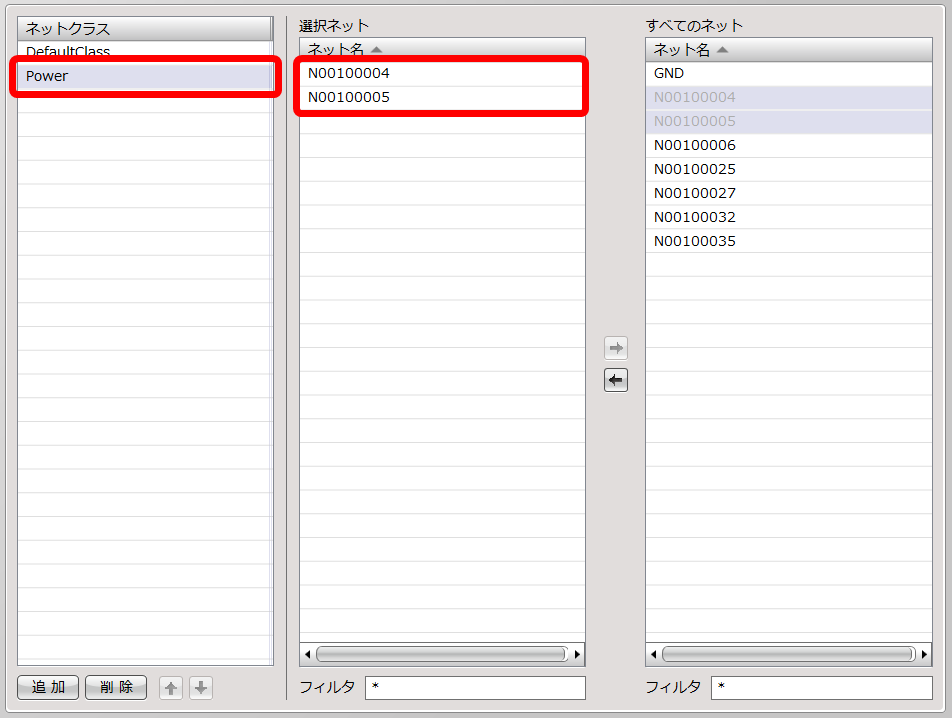This screenshot has height=718, width=952.
Task: Click the left arrow to remove net
Action: [616, 380]
